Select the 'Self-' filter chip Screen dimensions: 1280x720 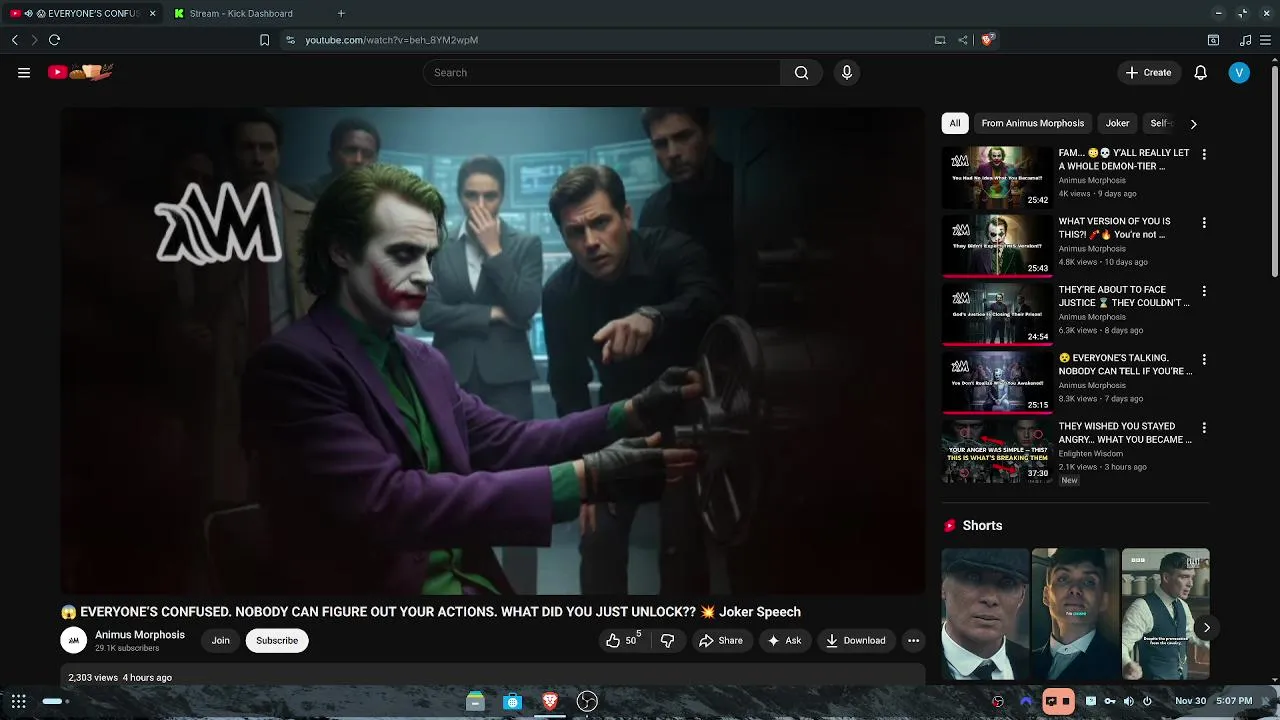[1160, 123]
